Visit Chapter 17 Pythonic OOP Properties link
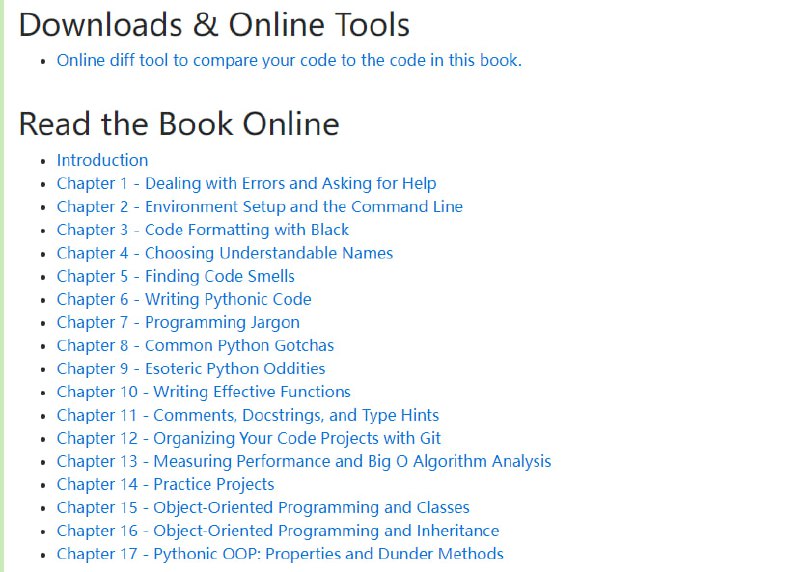Screen dimensions: 800x572 click(280, 553)
